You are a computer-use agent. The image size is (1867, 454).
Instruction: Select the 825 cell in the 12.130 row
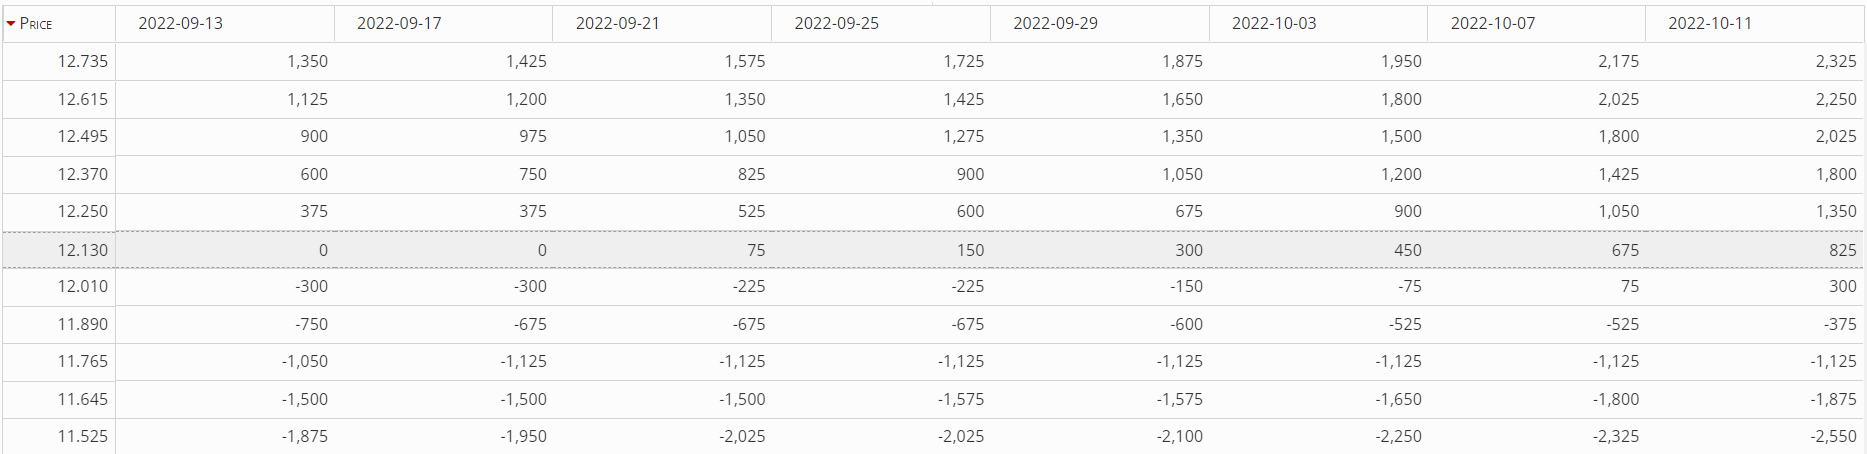(x=1842, y=250)
